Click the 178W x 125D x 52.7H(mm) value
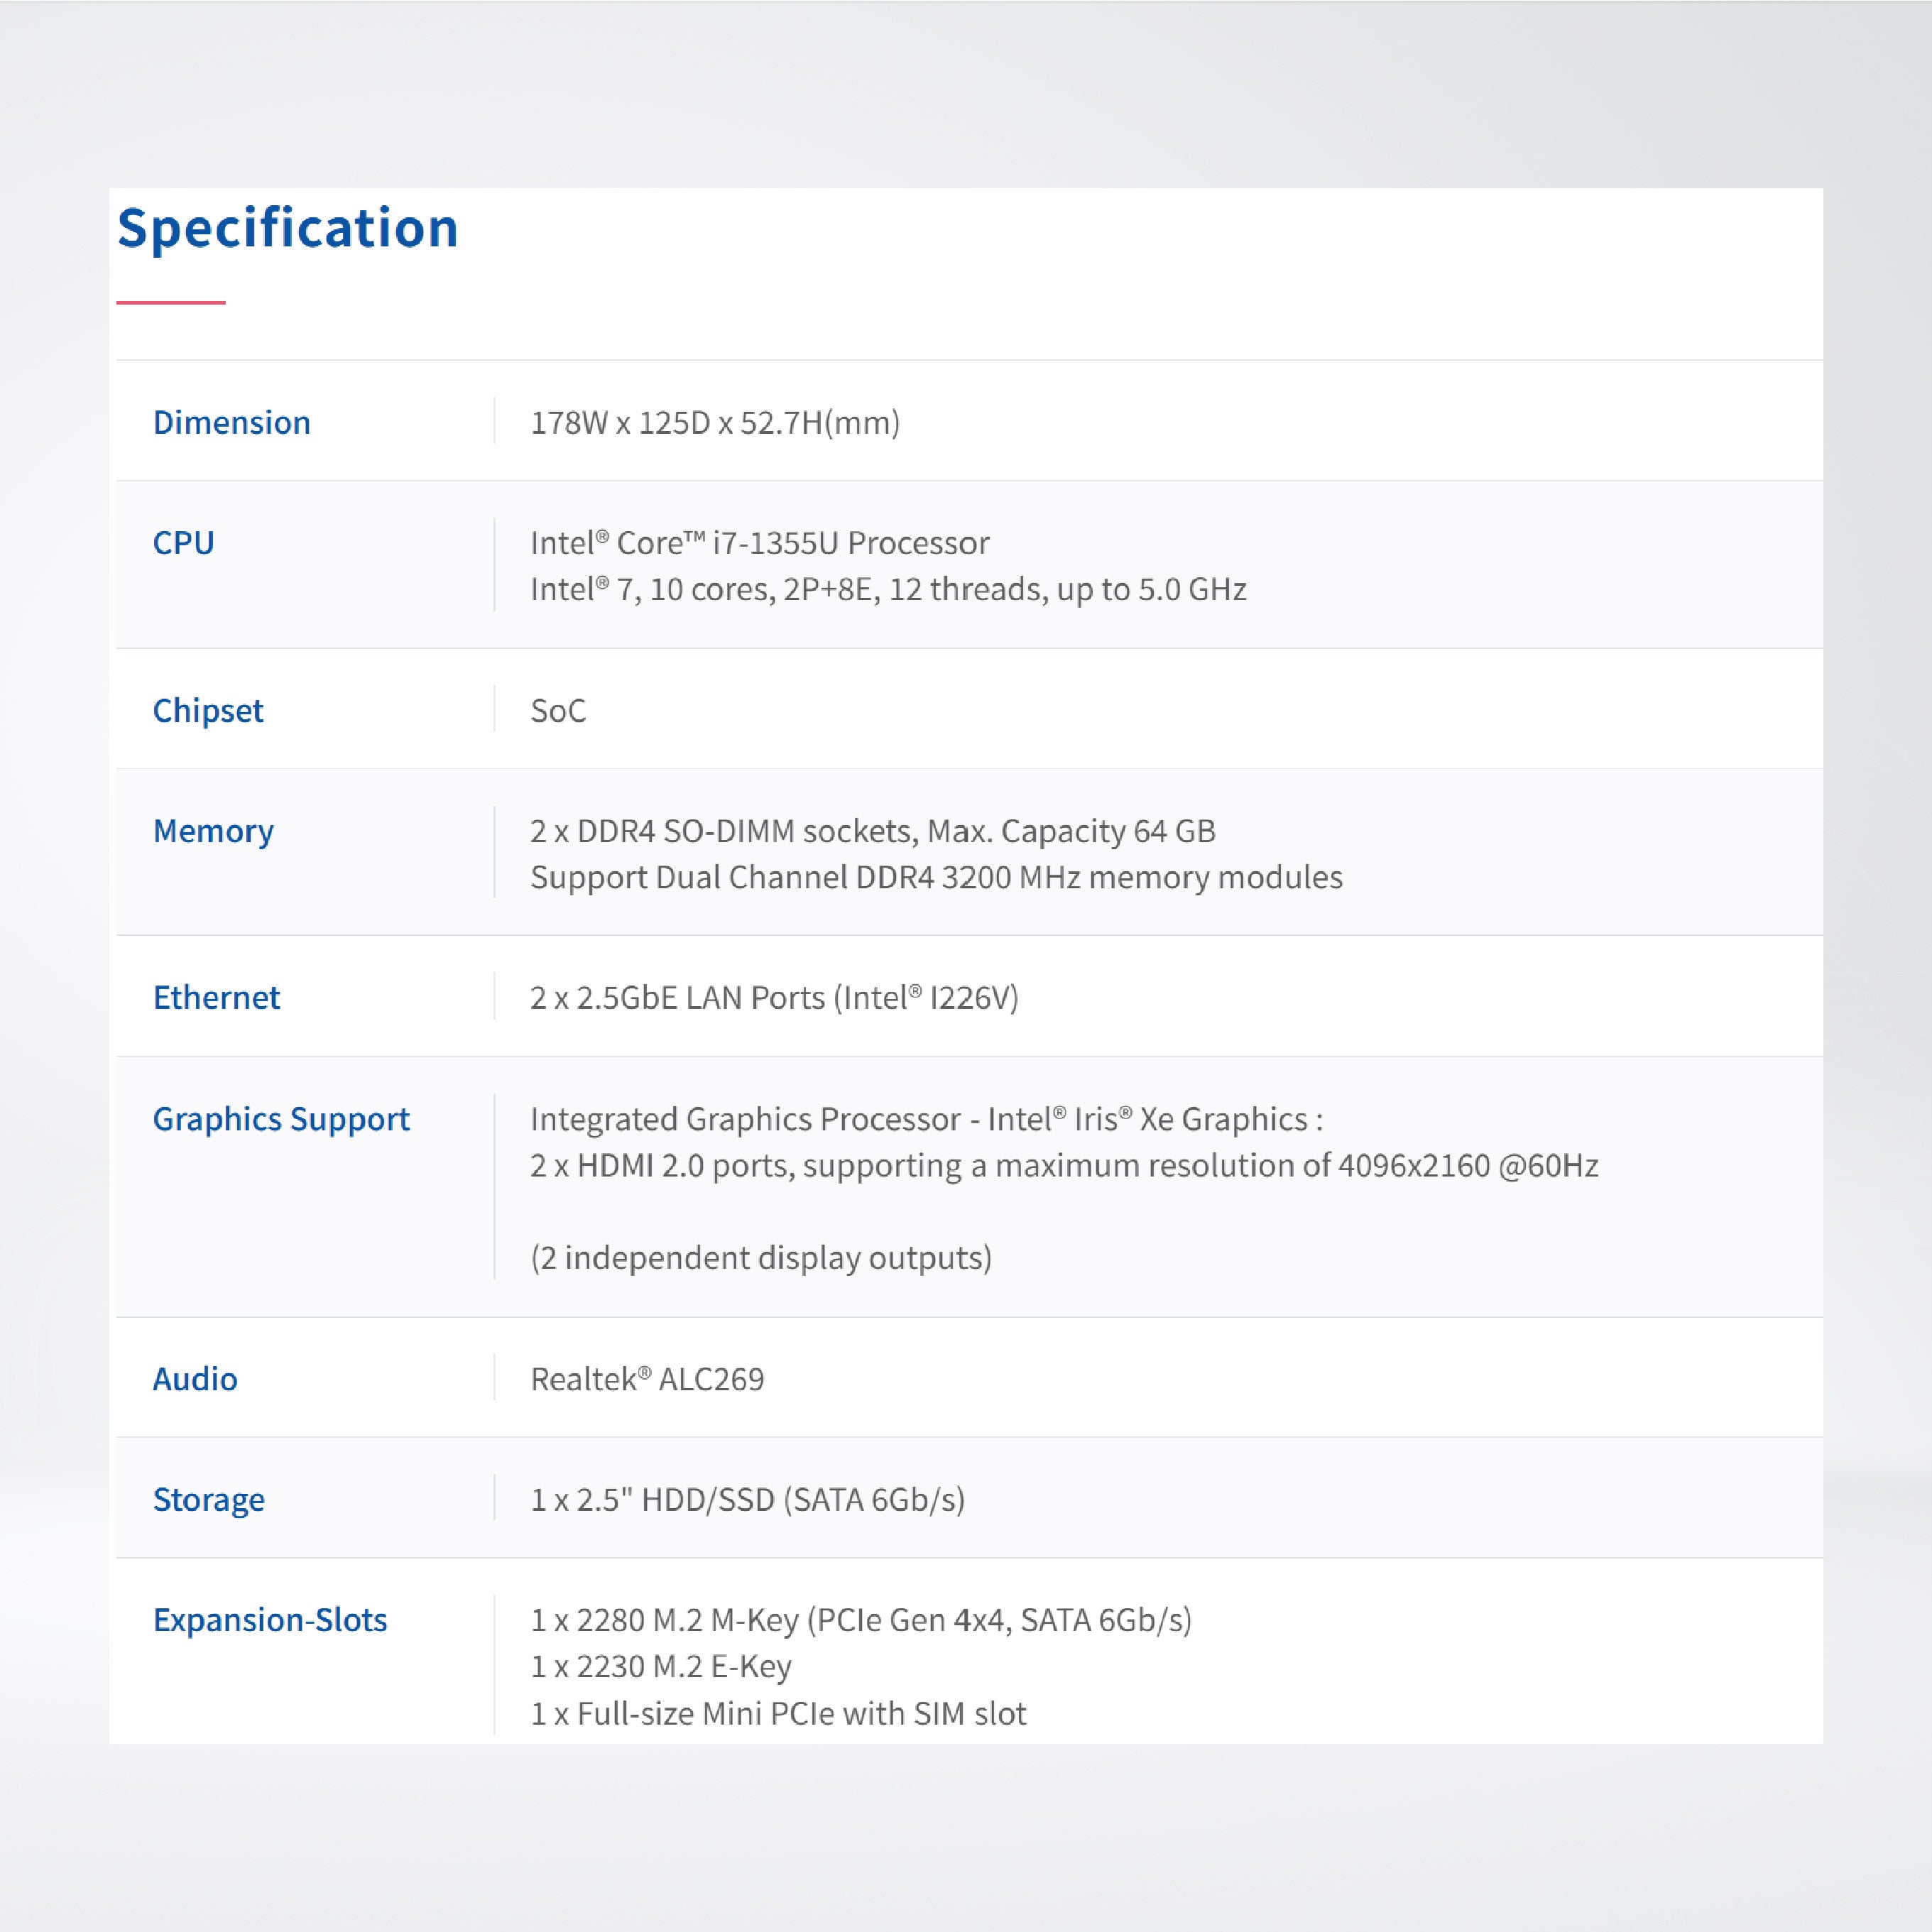 (x=714, y=422)
